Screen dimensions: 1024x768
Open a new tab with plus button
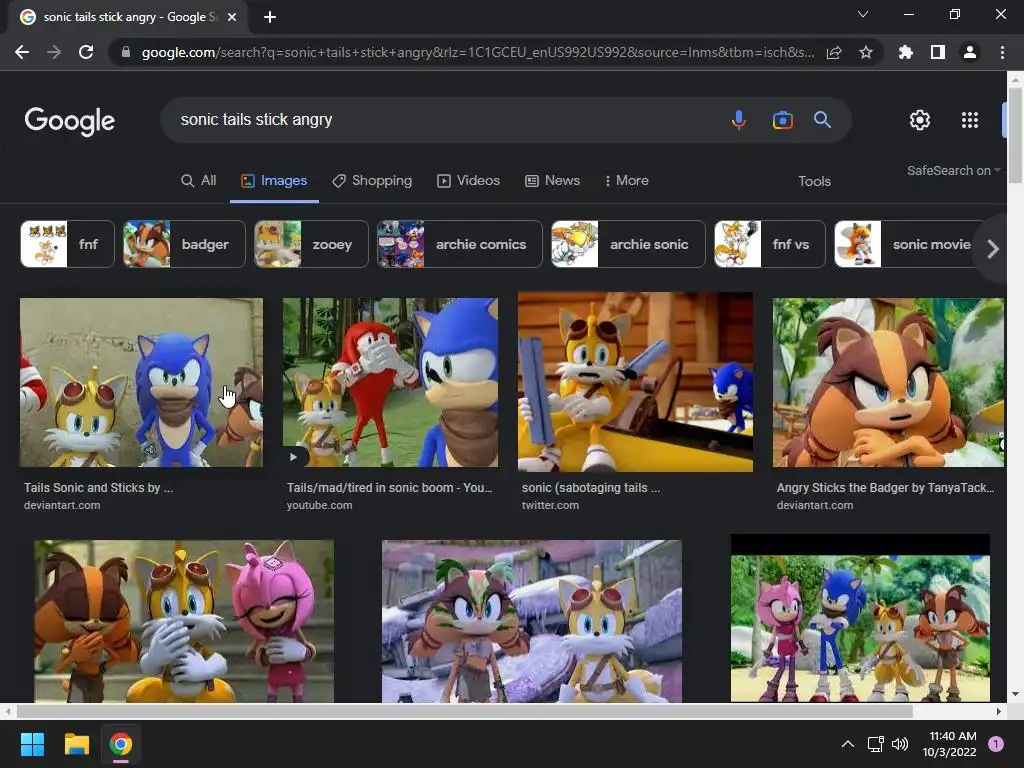click(270, 17)
